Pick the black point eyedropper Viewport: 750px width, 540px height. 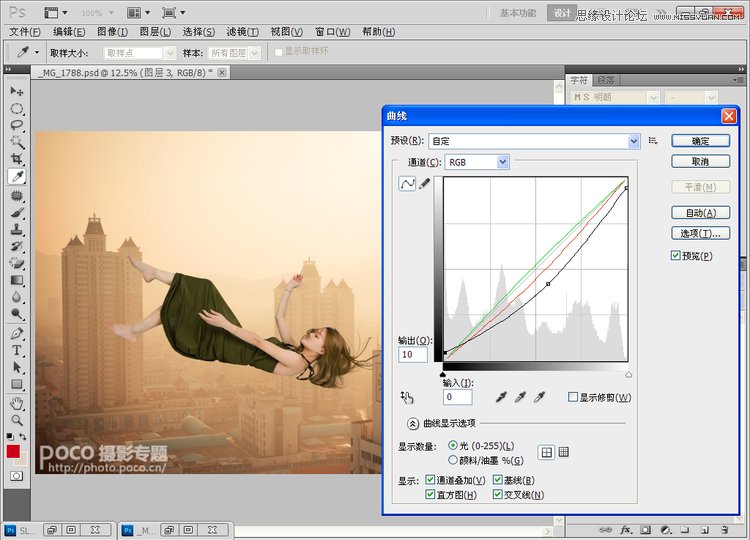pyautogui.click(x=501, y=397)
